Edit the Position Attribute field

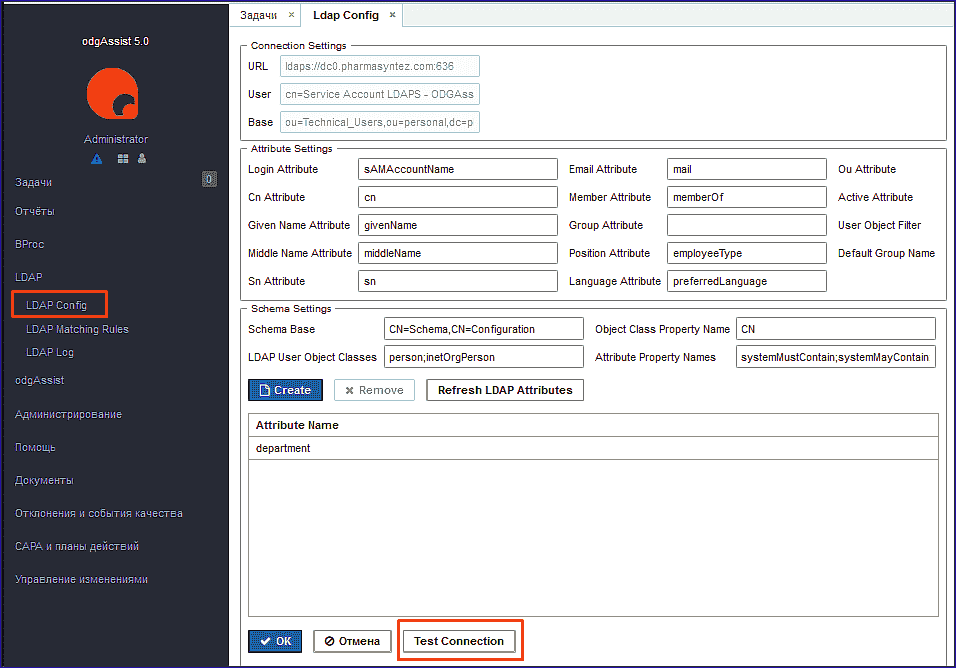click(747, 254)
